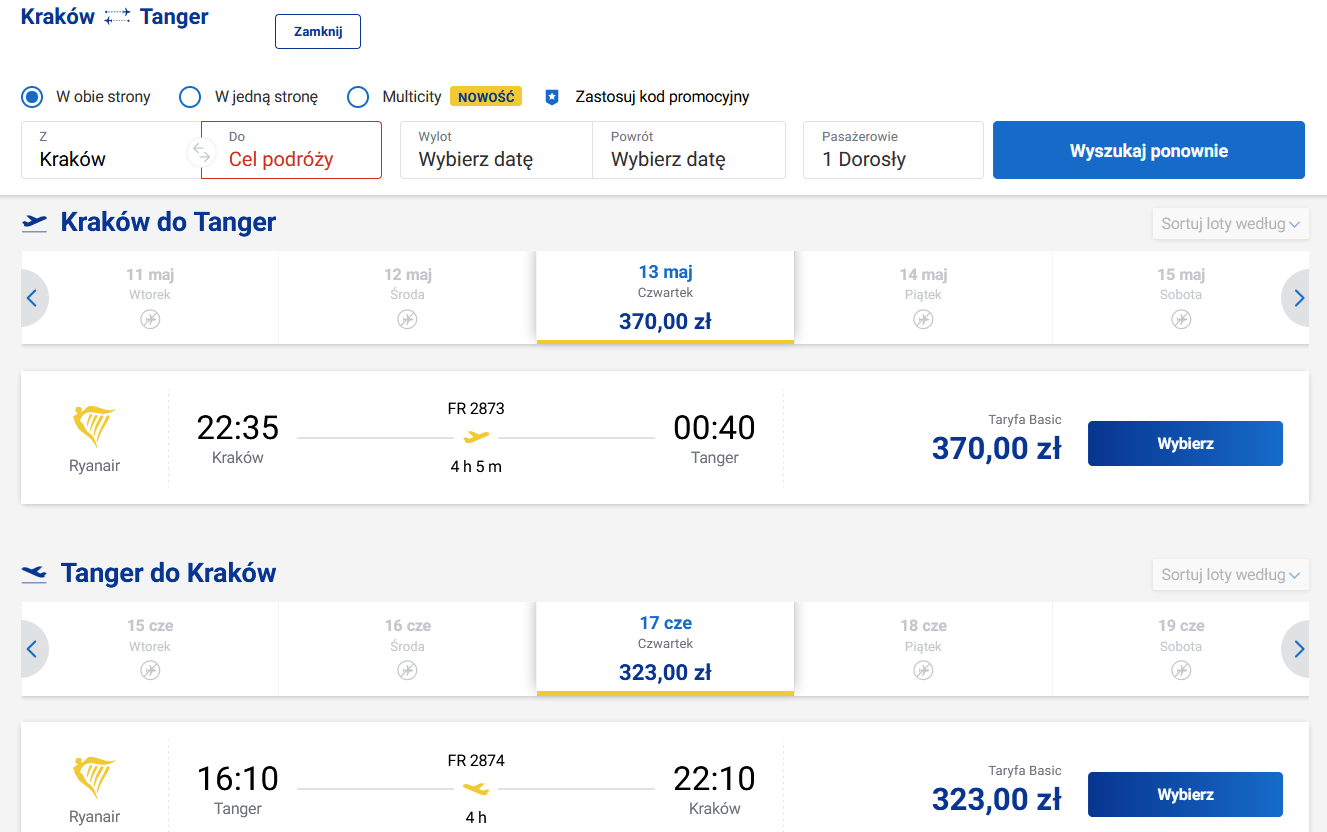Select the W obie strony radio button
Viewport: 1327px width, 832px height.
[32, 97]
